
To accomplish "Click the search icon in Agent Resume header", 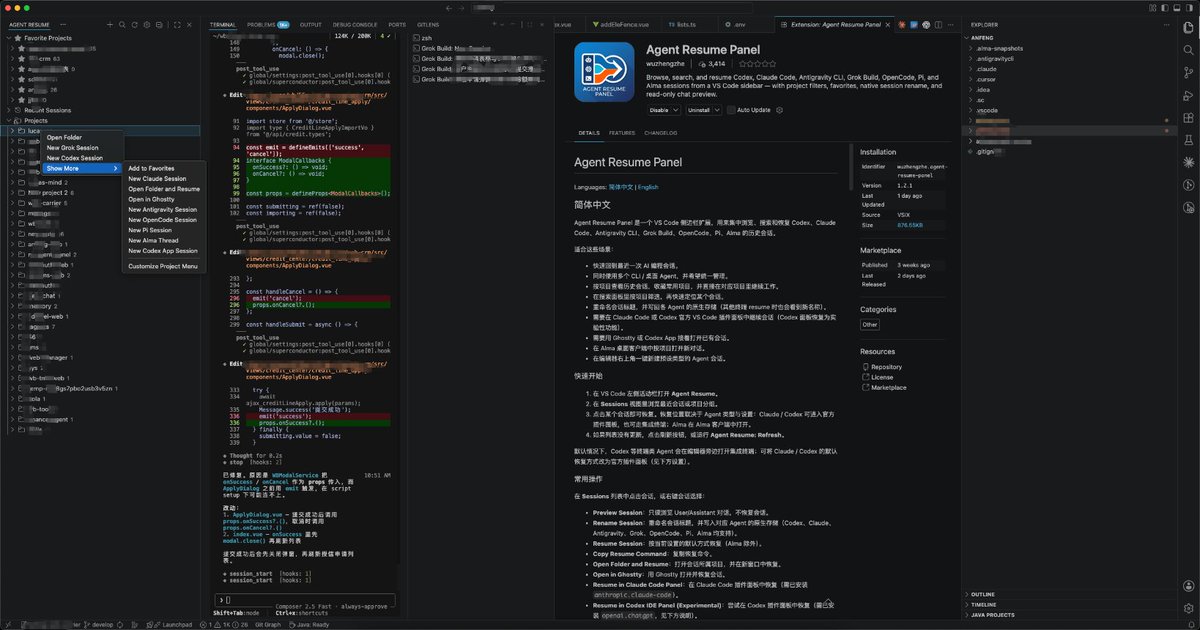I will click(x=122, y=25).
